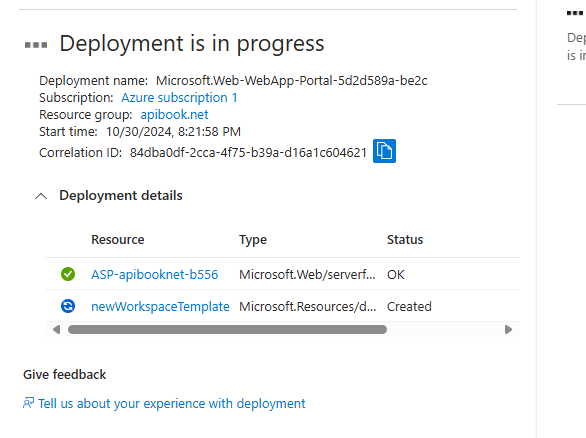Click the Microsoft.Resources/d... type cell
The width and height of the screenshot is (586, 438).
point(308,306)
